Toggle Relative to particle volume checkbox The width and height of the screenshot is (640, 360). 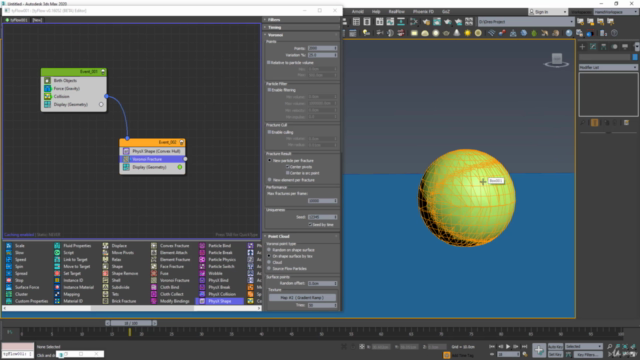pyautogui.click(x=269, y=63)
